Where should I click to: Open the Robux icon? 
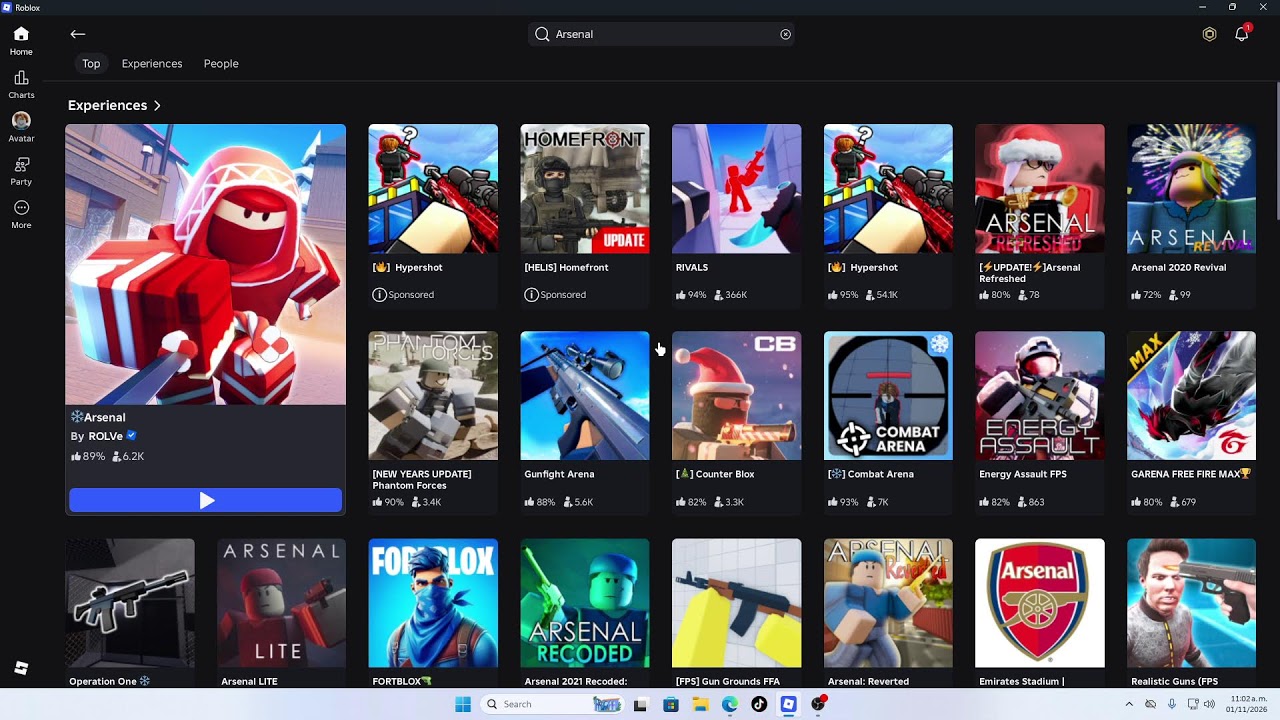tap(1209, 34)
